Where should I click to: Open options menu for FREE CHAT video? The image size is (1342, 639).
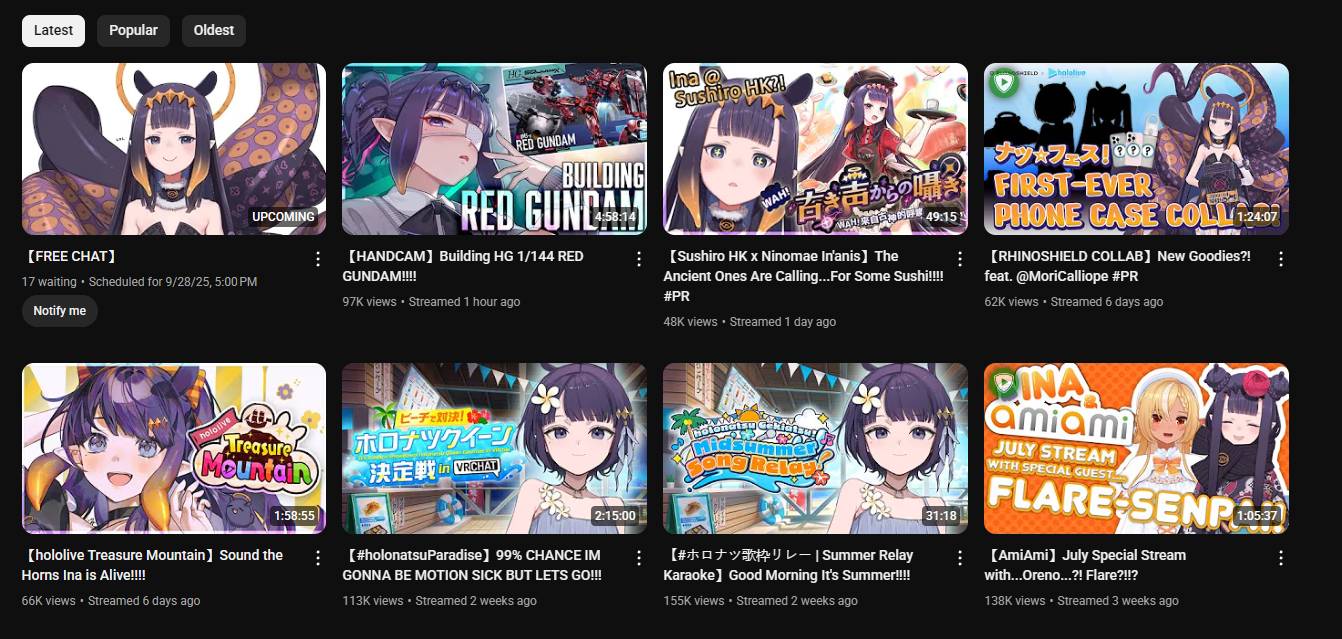(318, 259)
